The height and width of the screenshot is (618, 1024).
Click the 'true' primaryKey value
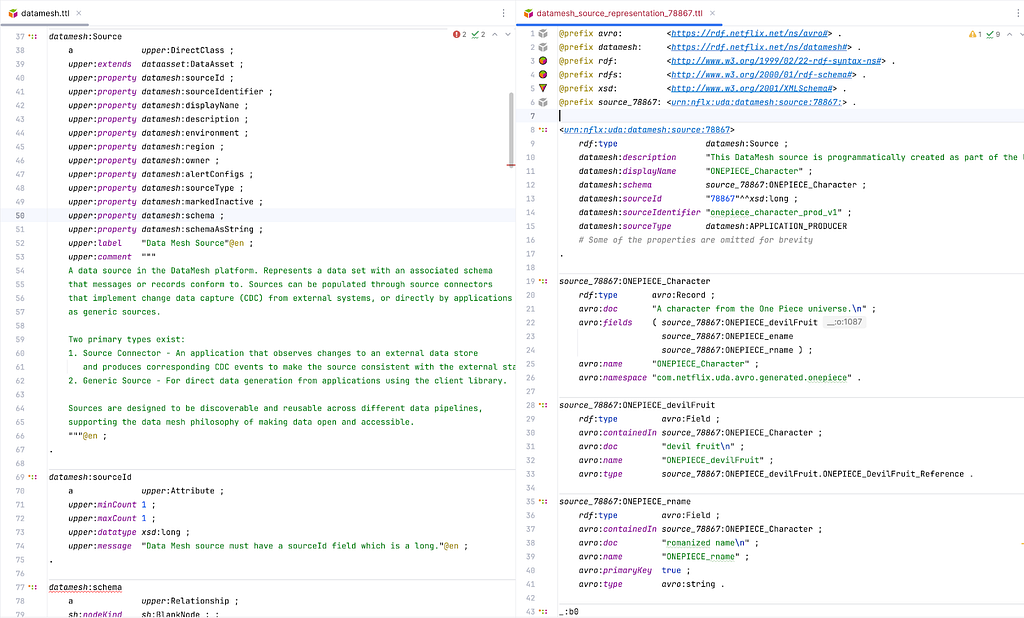(671, 570)
